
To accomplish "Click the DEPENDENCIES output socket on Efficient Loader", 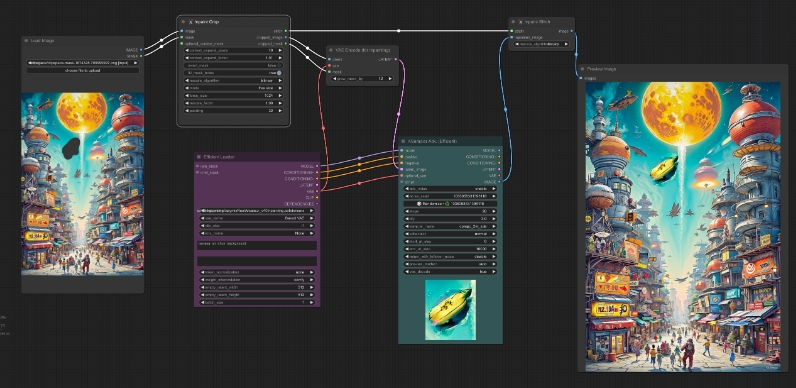I will [x=317, y=204].
